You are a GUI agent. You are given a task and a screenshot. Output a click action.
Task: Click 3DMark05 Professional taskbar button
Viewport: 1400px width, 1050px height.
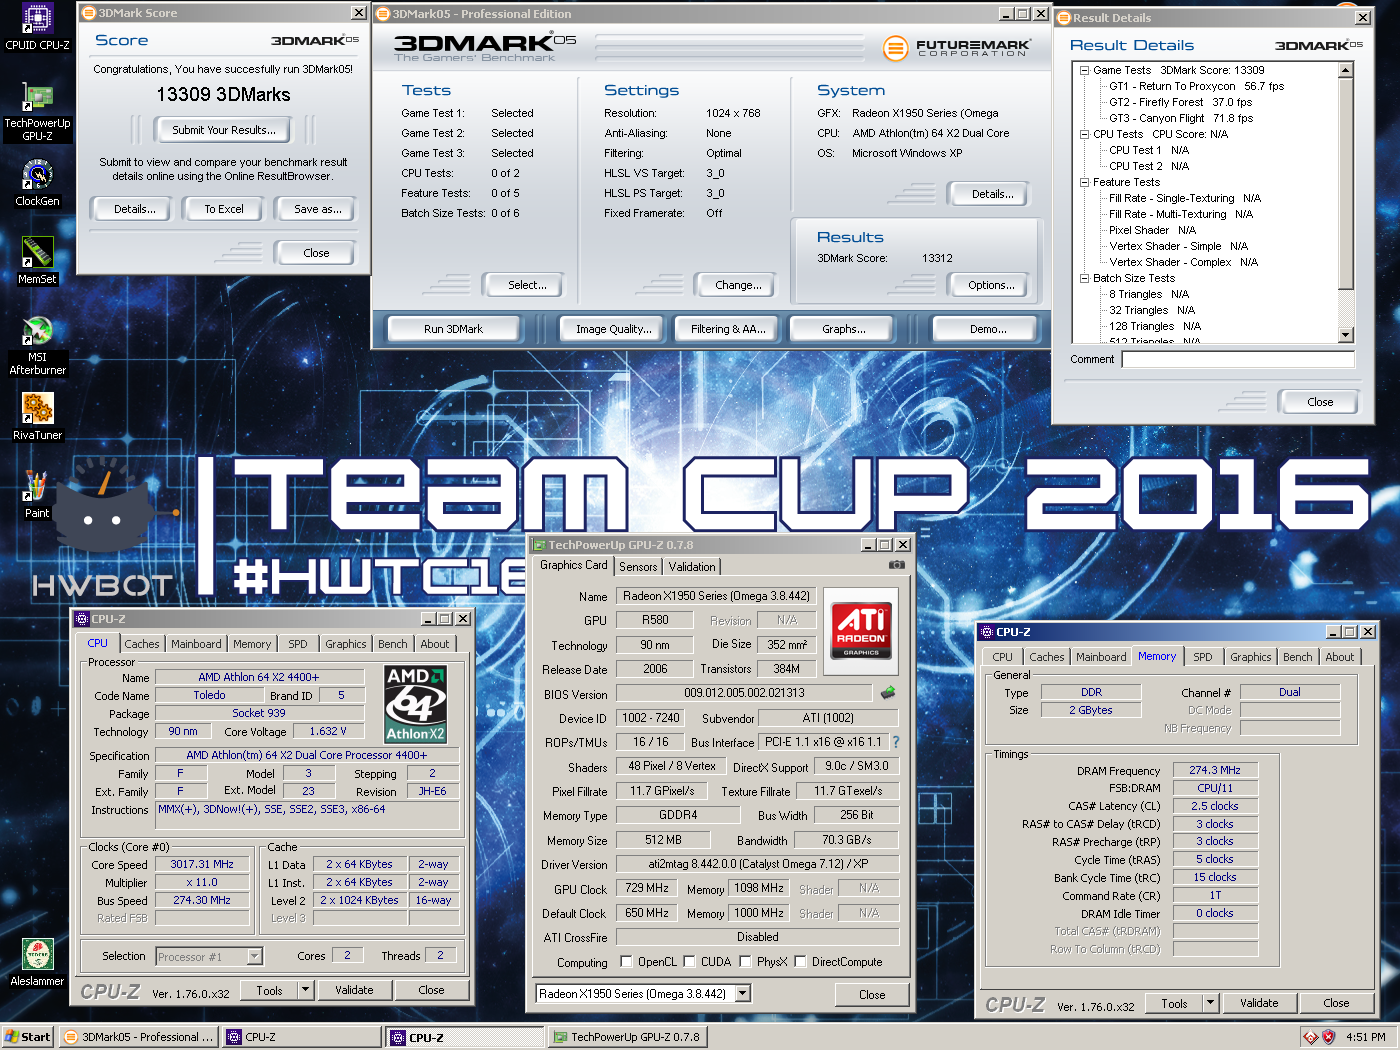[139, 1037]
